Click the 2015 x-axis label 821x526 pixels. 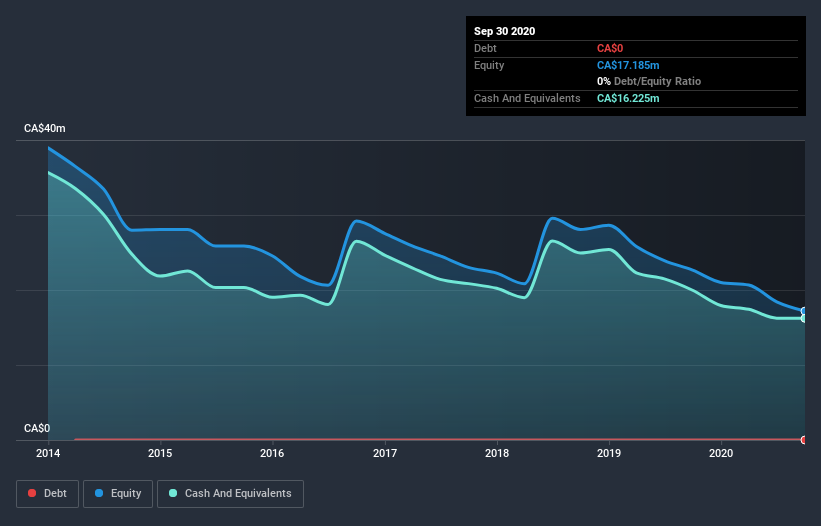click(160, 453)
